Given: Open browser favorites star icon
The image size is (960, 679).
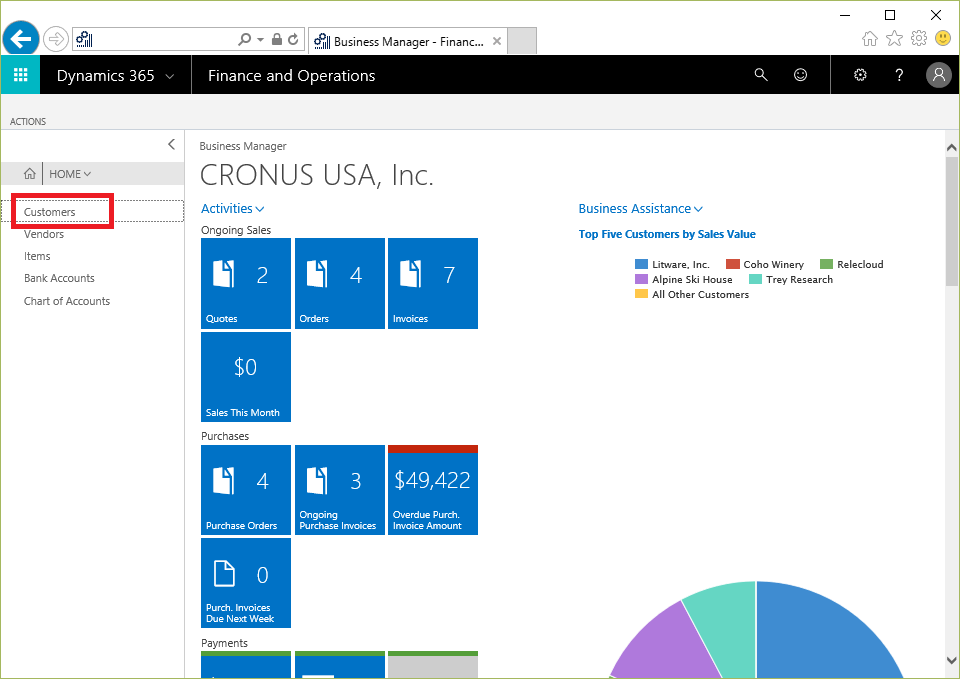Looking at the screenshot, I should click(894, 39).
